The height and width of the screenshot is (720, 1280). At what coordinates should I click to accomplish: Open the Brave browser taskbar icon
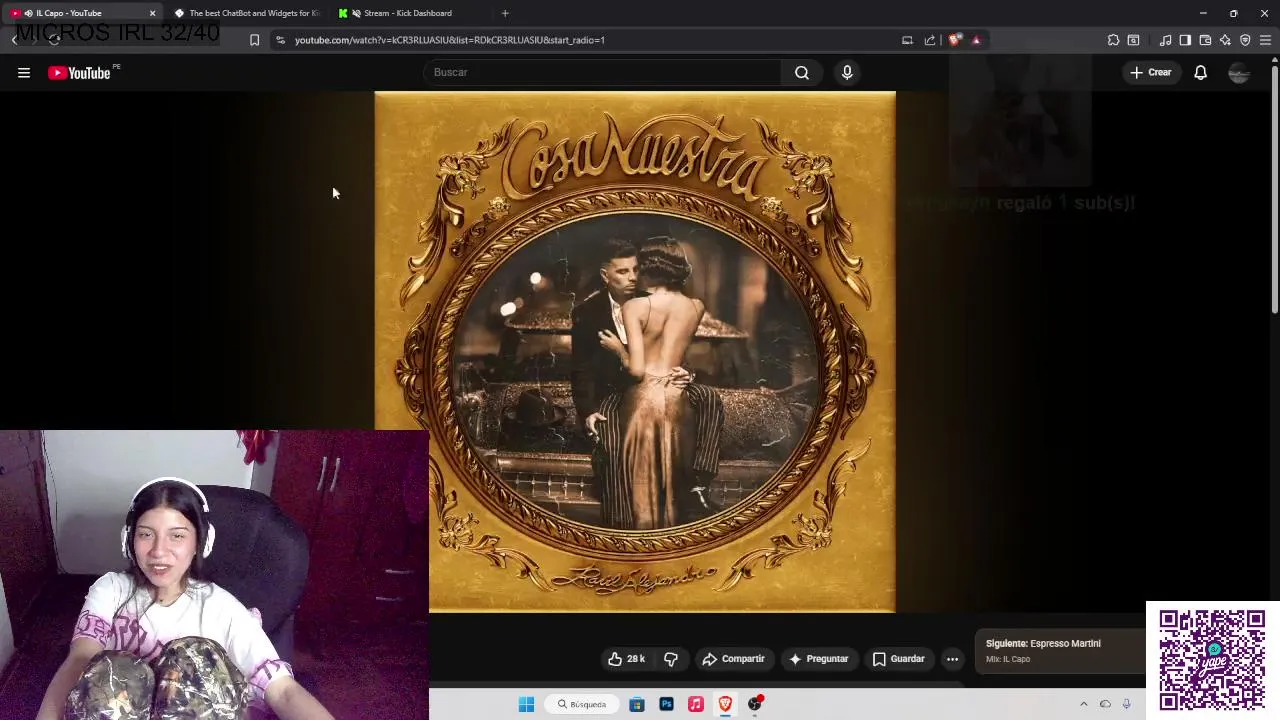pyautogui.click(x=725, y=704)
